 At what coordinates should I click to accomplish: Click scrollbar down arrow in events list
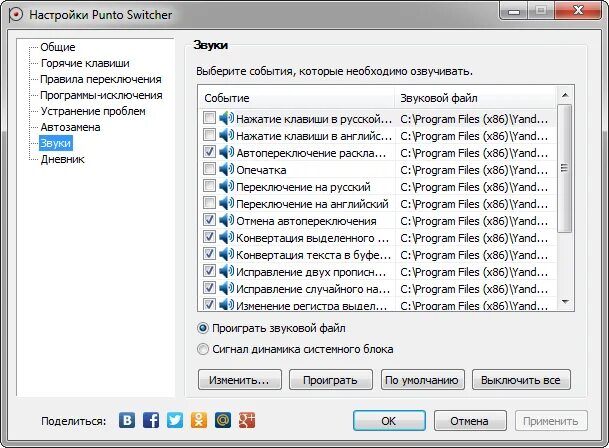565,302
